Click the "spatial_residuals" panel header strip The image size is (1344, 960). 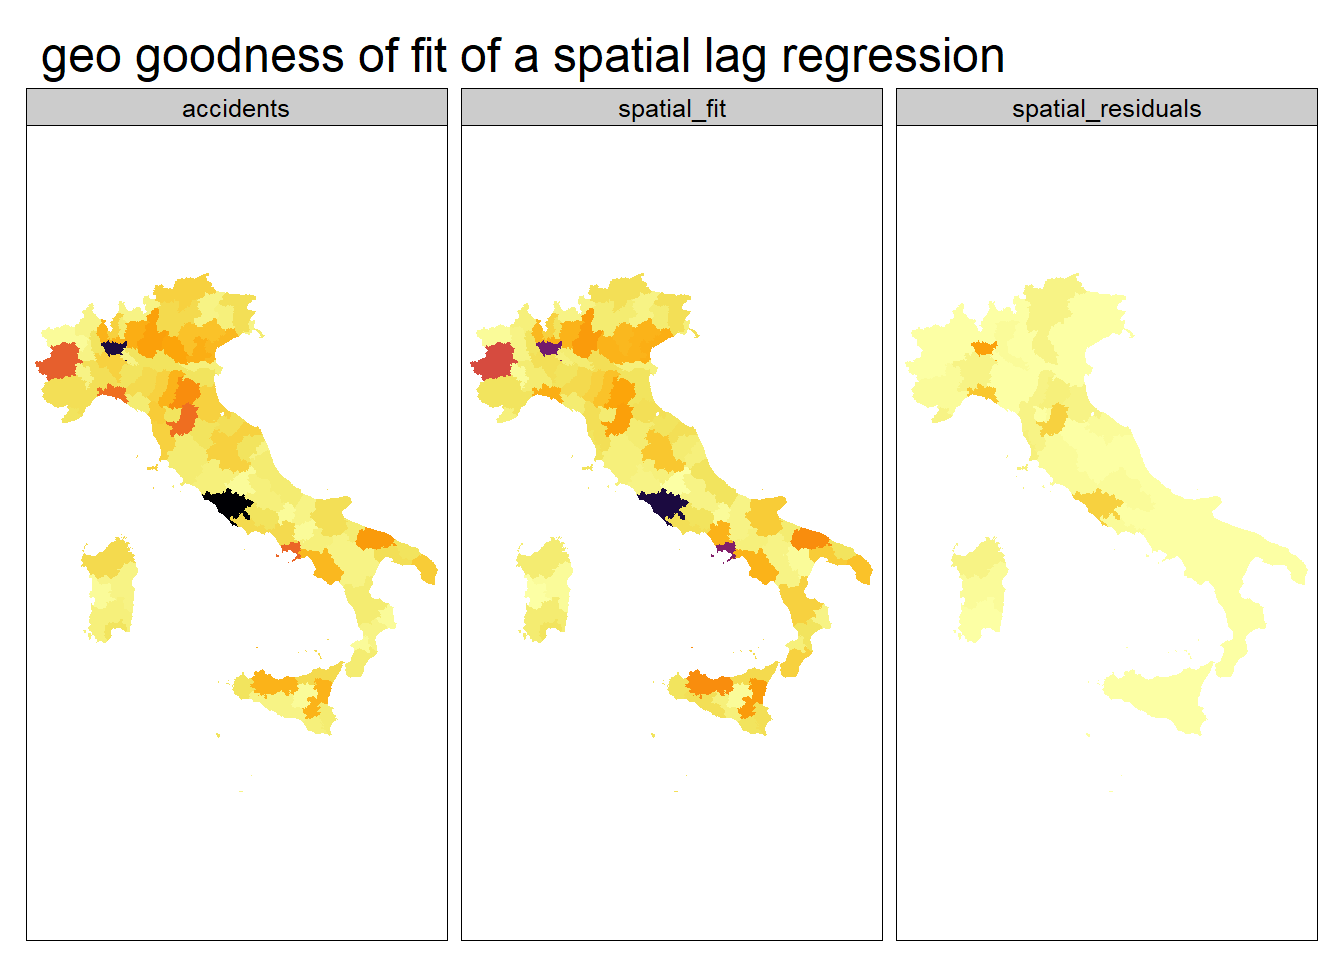click(1106, 108)
